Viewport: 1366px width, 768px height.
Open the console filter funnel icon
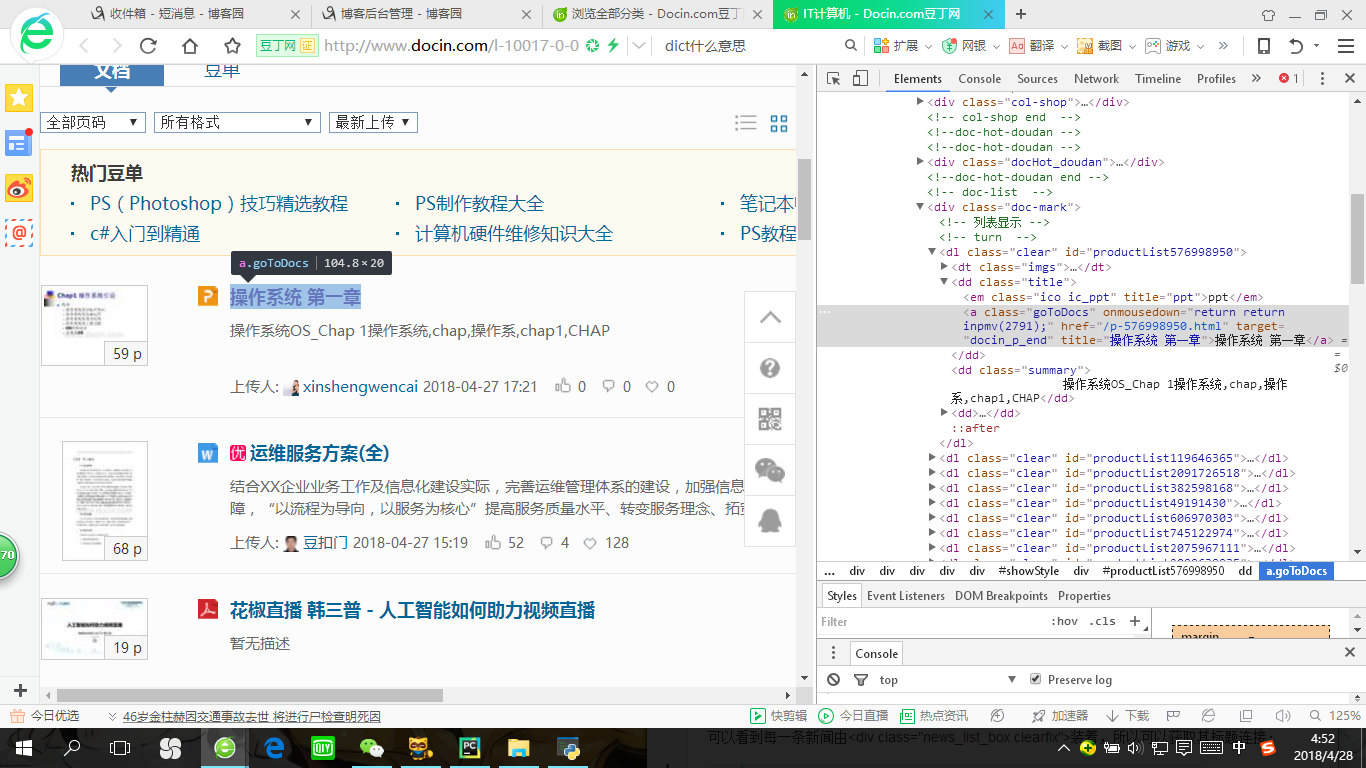pos(861,679)
